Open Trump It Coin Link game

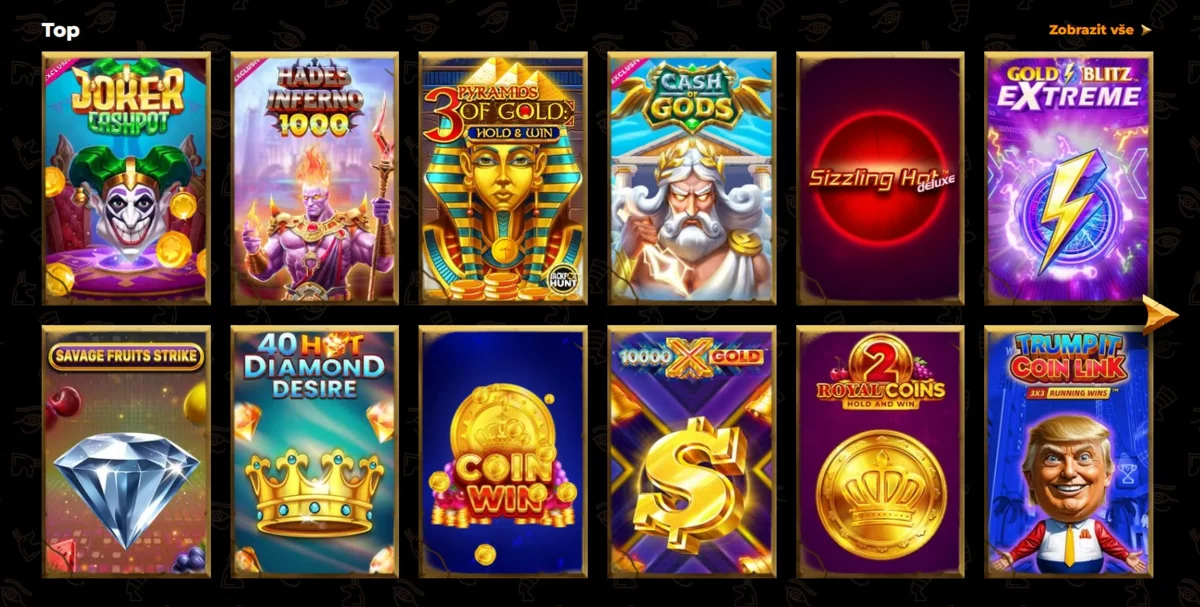pyautogui.click(x=1069, y=451)
